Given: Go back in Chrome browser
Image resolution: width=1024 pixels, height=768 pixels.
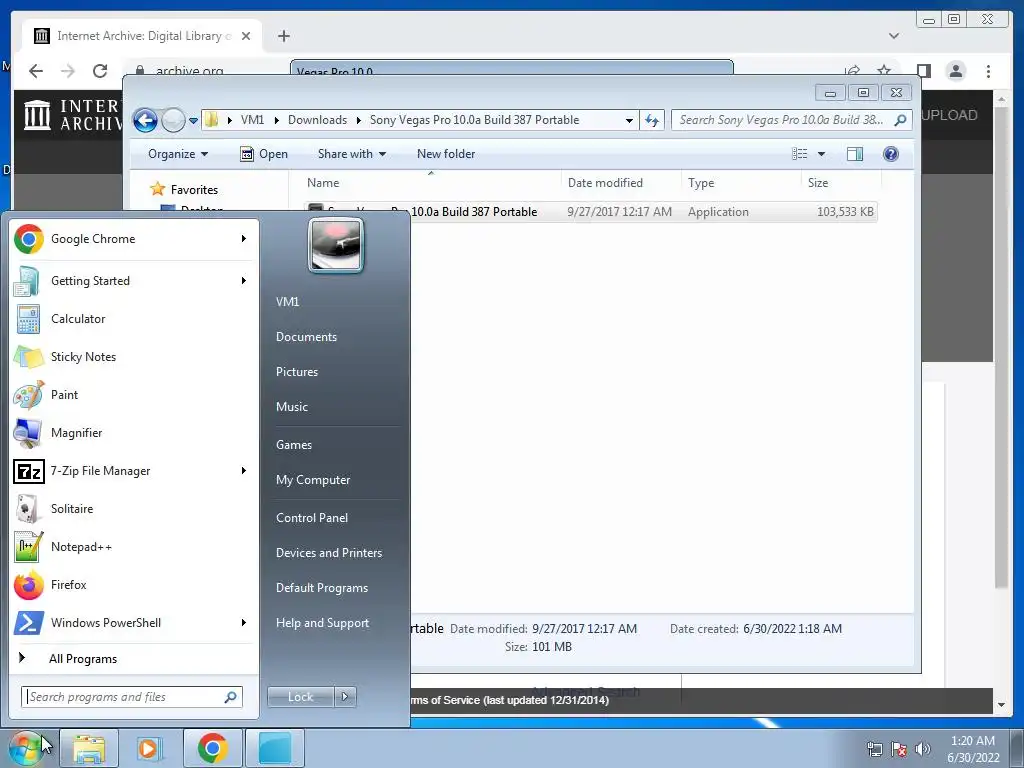Looking at the screenshot, I should 36,71.
